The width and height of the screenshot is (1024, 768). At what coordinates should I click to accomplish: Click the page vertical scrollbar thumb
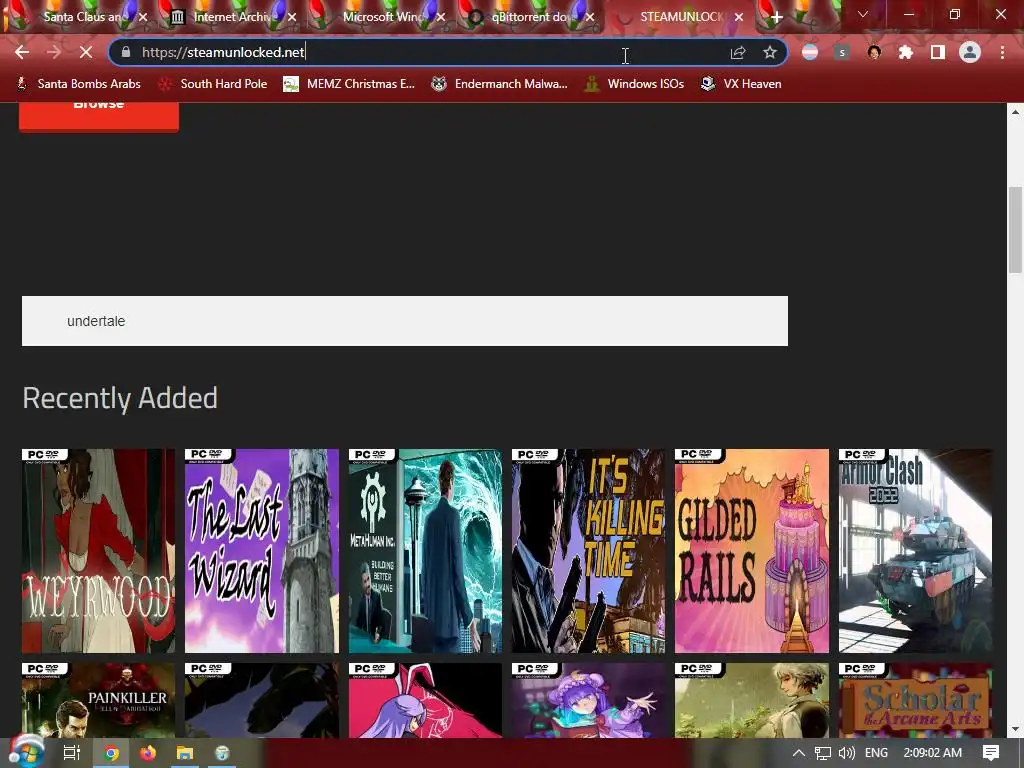(1015, 229)
